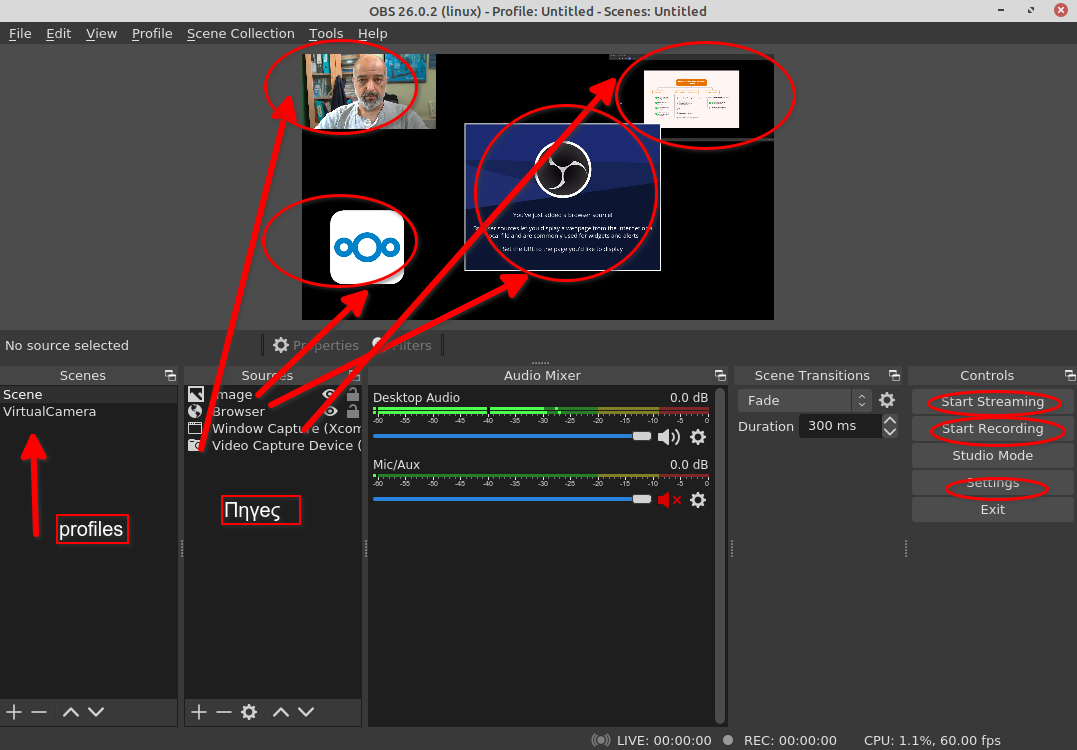Image resolution: width=1077 pixels, height=750 pixels.
Task: Open the Profile menu
Action: [152, 34]
